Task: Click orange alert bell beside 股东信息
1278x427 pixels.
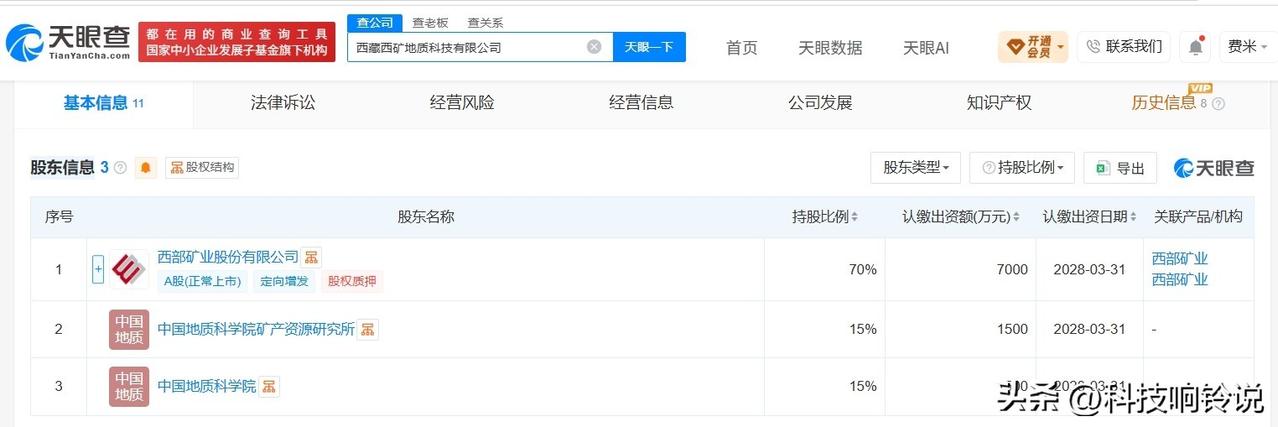Action: click(x=146, y=168)
